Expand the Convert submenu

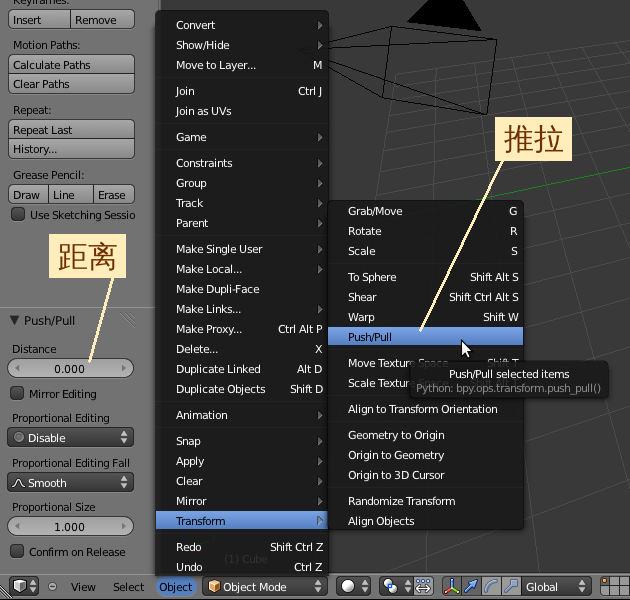coord(242,25)
